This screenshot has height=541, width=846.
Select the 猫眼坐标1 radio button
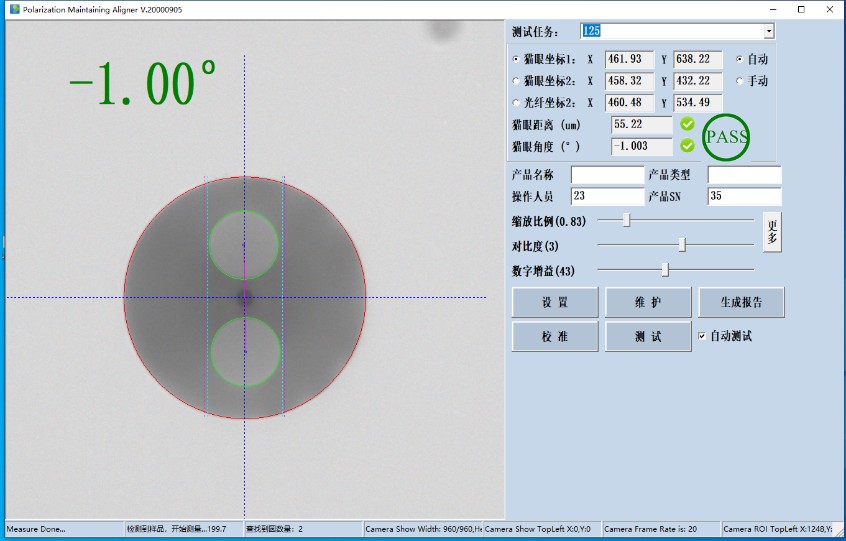[x=516, y=60]
